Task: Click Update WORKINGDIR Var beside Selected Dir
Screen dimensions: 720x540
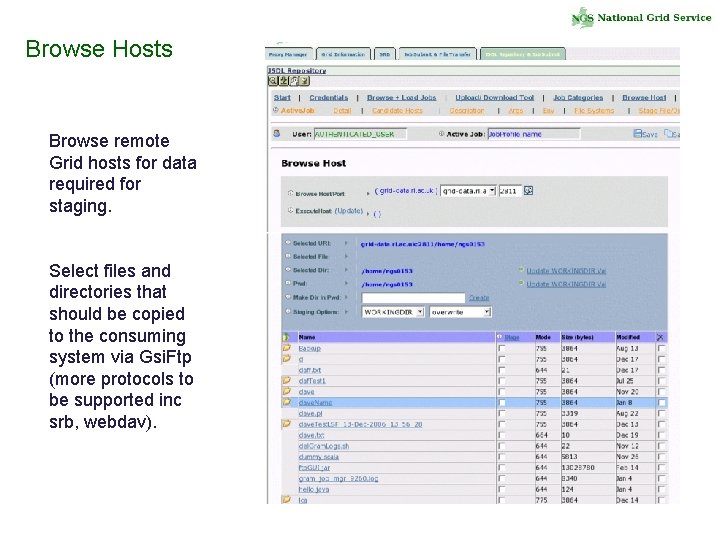Action: [566, 271]
